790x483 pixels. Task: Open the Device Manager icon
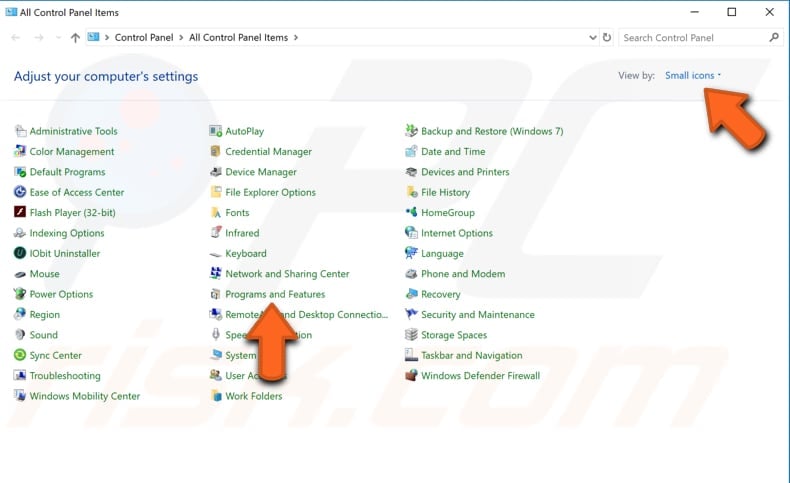pyautogui.click(x=216, y=172)
